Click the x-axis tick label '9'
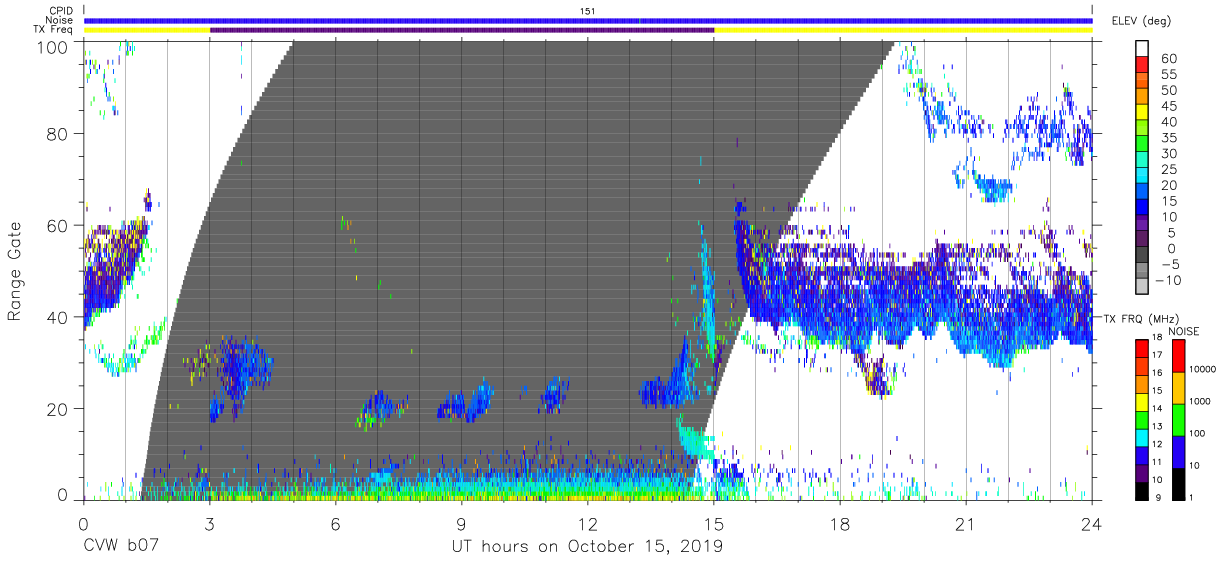The image size is (1228, 567). [x=462, y=523]
